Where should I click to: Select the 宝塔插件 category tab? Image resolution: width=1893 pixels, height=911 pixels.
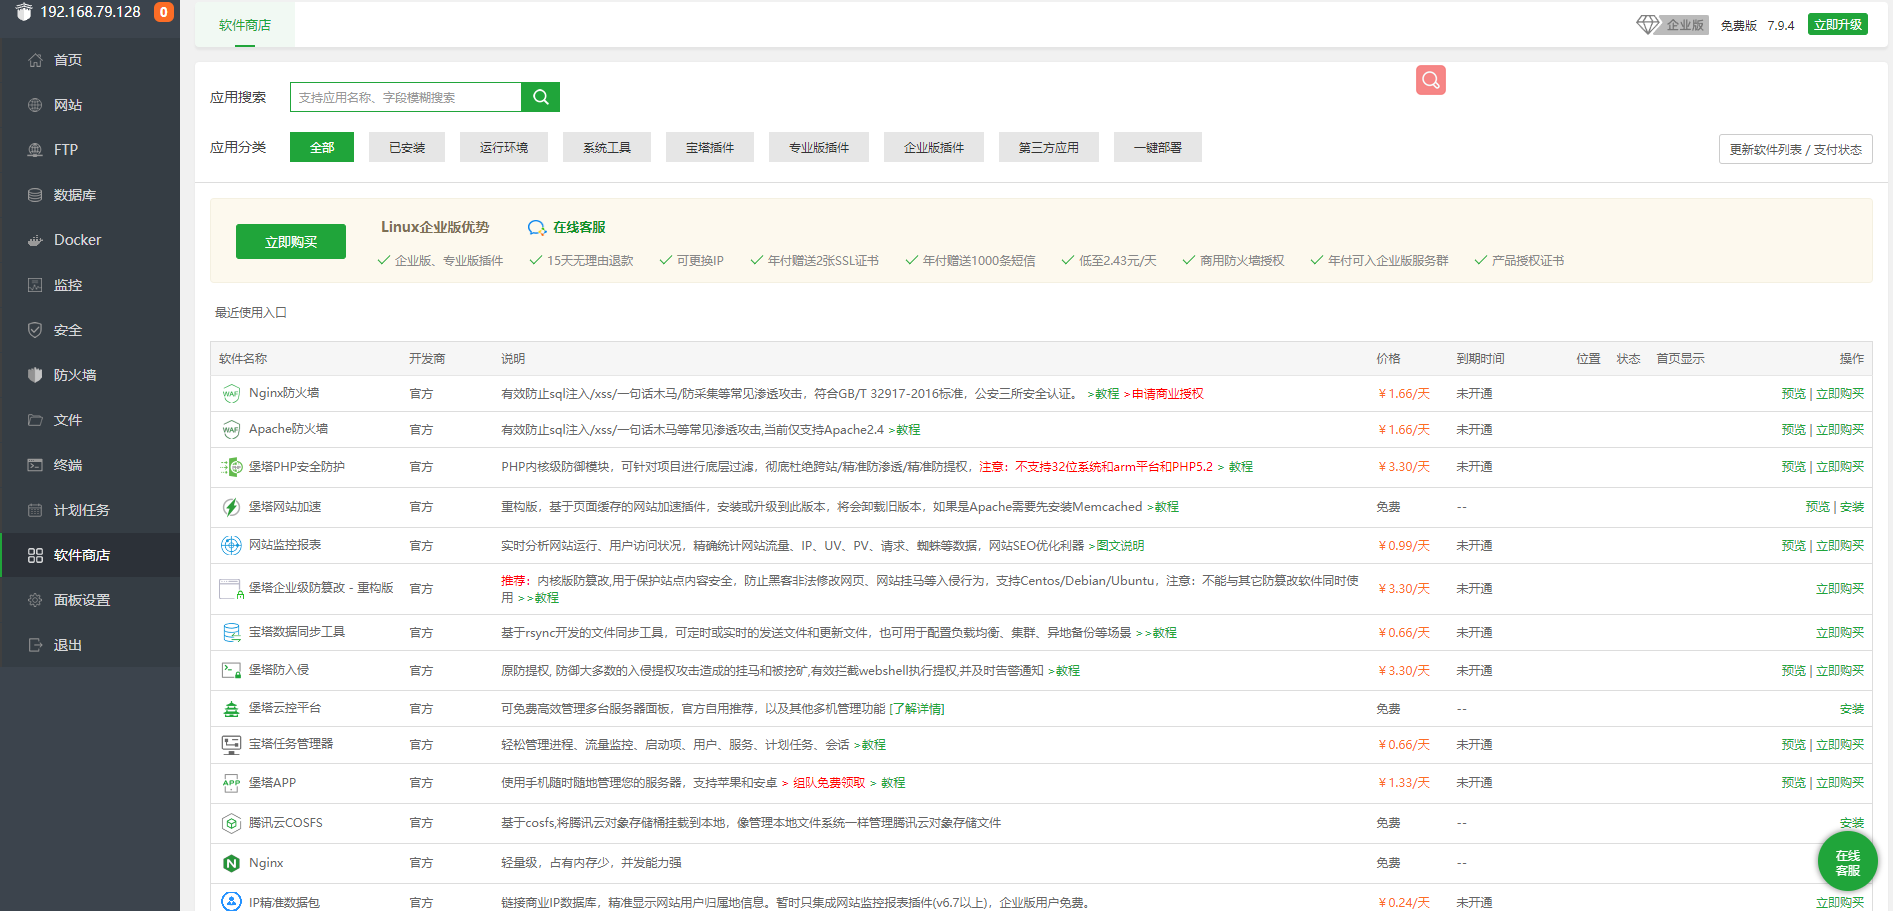pos(710,147)
